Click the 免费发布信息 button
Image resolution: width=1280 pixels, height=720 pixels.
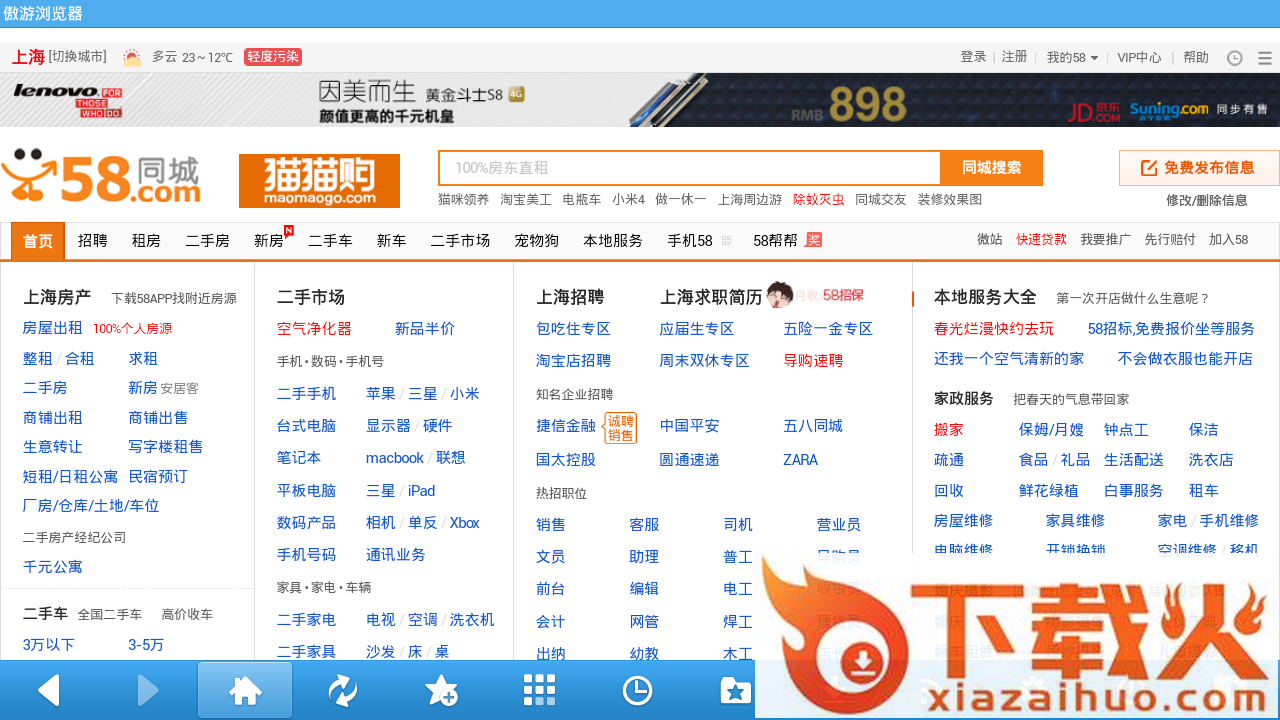tap(1199, 168)
